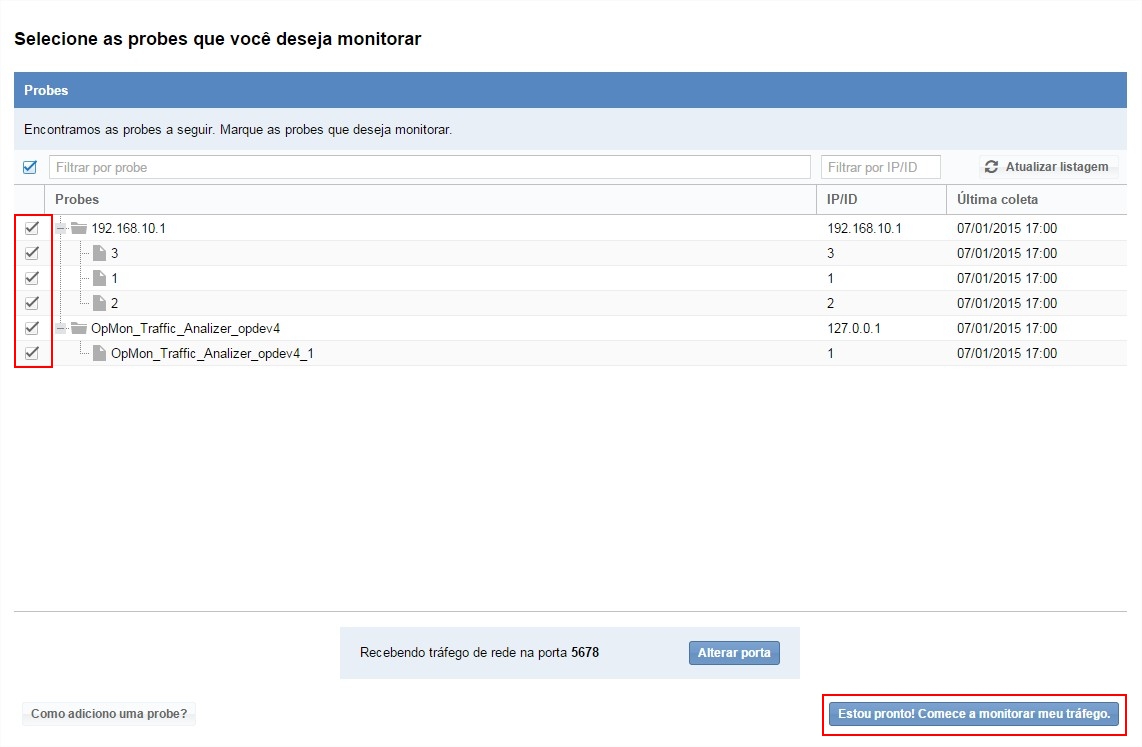Screen dimensions: 1142x747
Task: Collapse the OpMon_Traffic_Analizer_opdev4 tree node
Action: (61, 328)
